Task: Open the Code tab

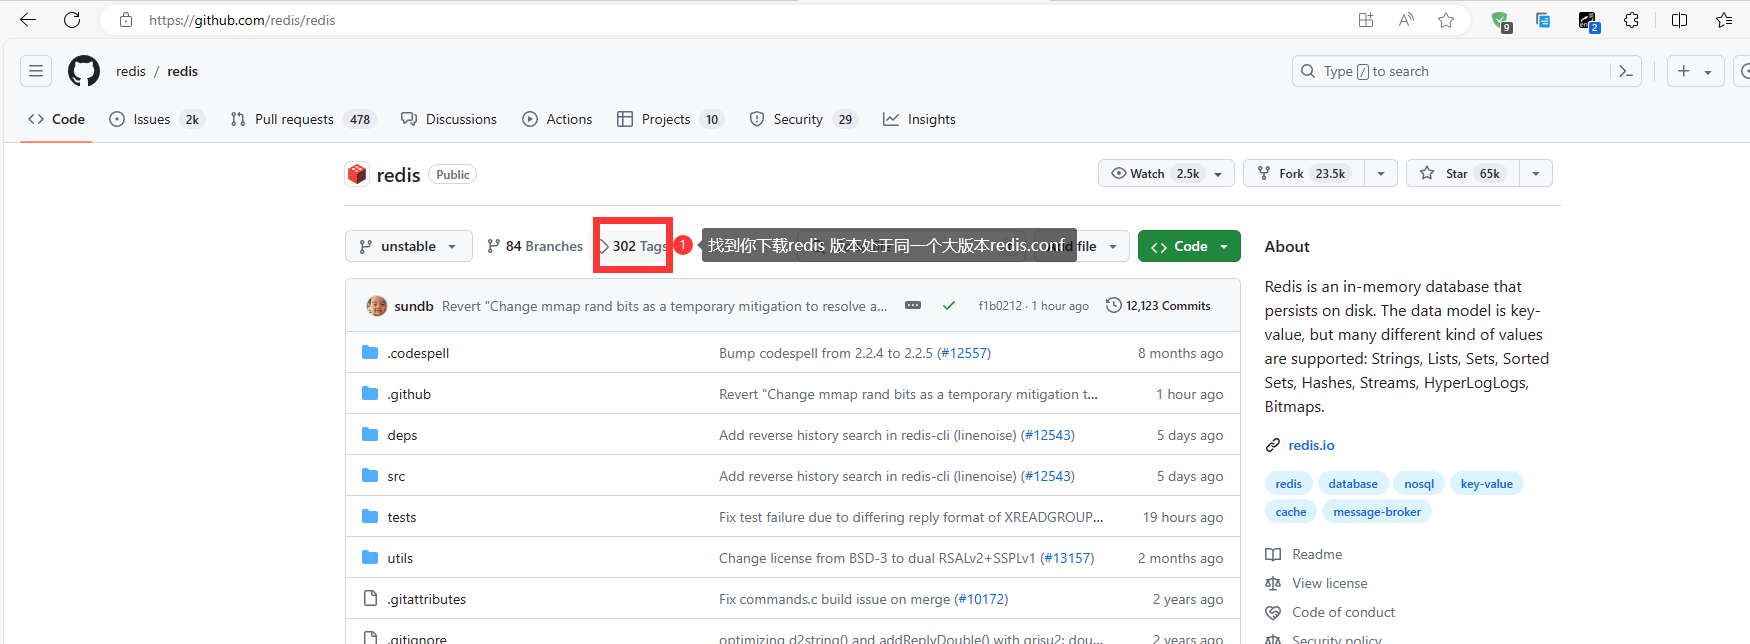Action: tap(56, 119)
